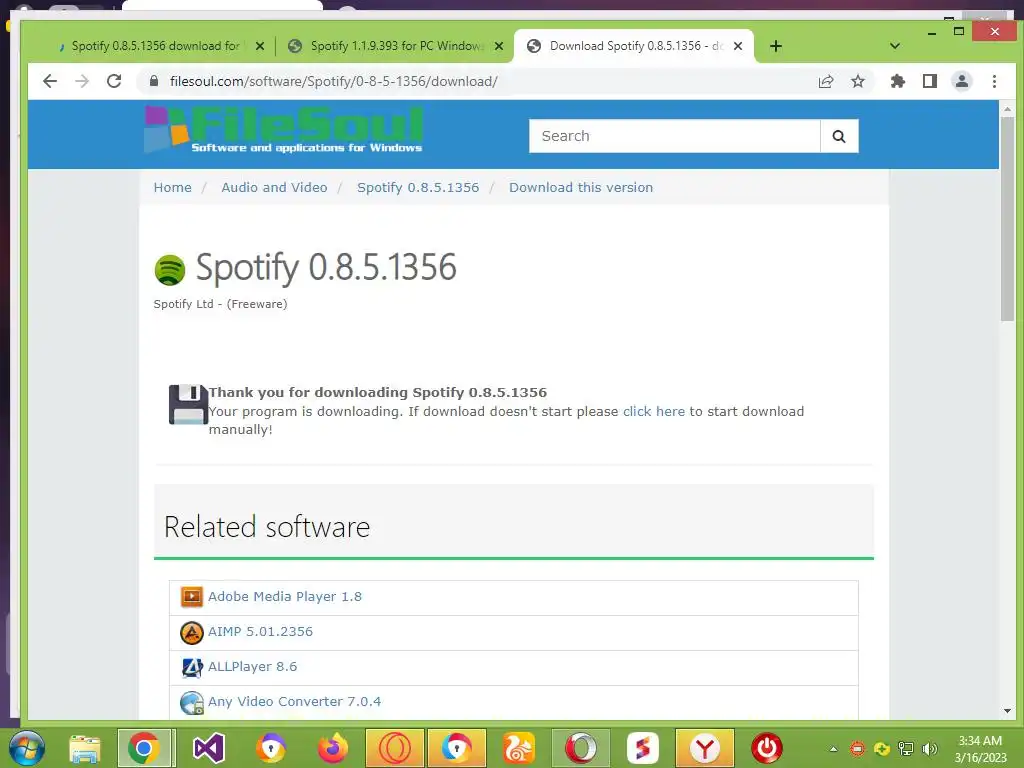Viewport: 1024px width, 768px height.
Task: Close the 'Spotify 1.1.9.393 for PC' tab
Action: 499,46
